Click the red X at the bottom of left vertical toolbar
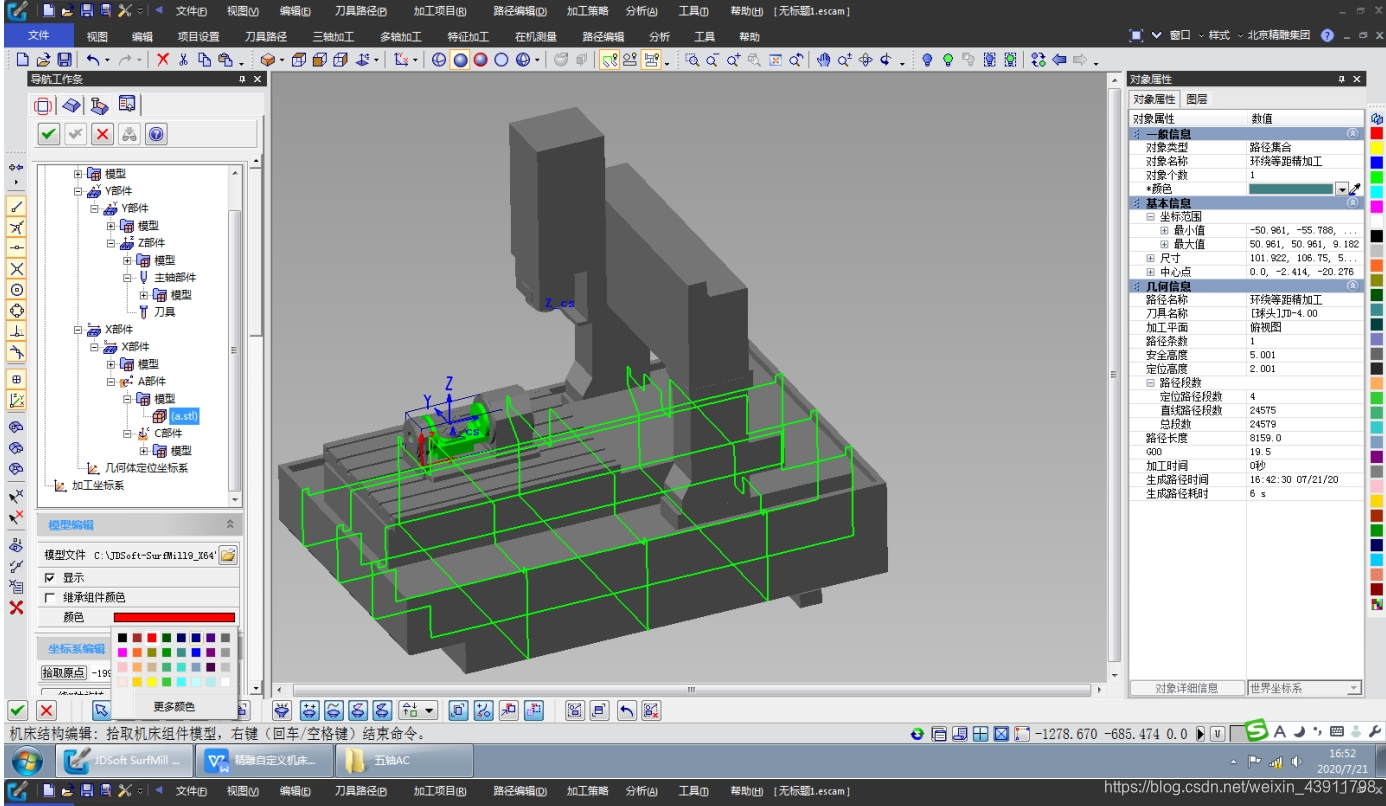 point(16,607)
